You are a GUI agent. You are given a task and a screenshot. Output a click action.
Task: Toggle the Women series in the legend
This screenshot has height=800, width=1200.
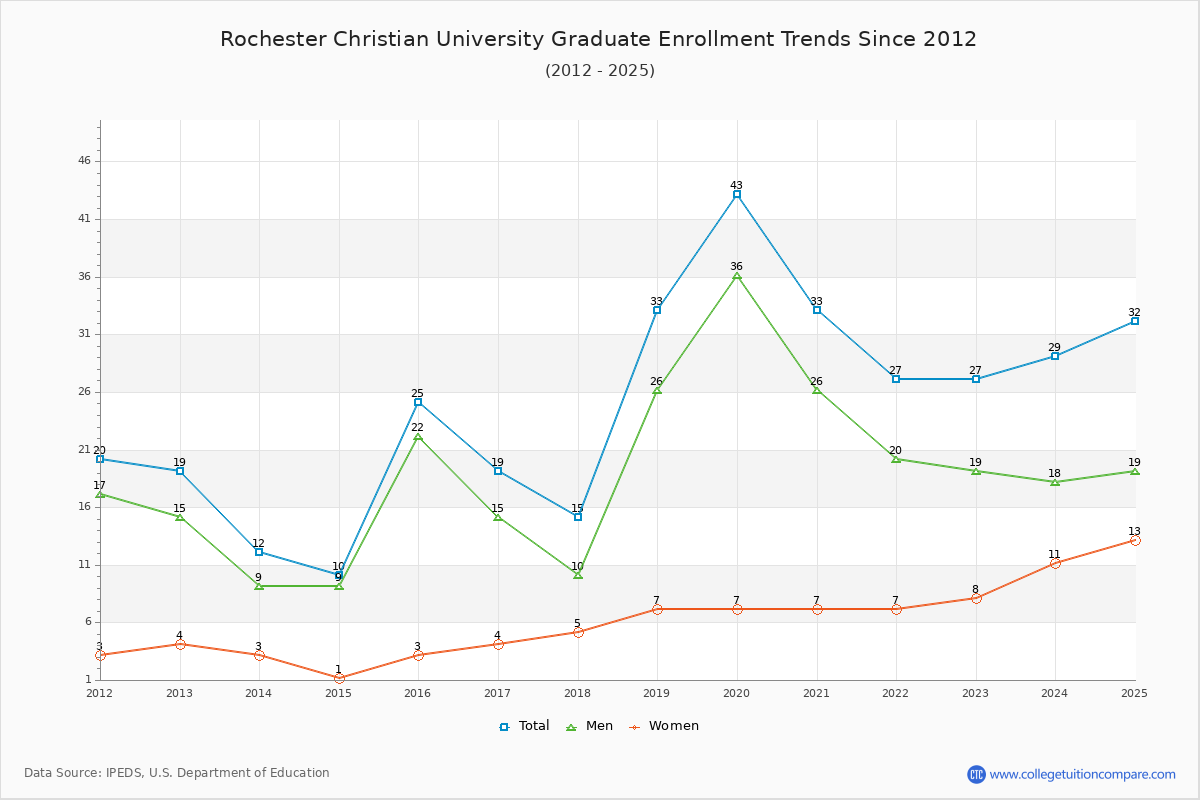click(664, 726)
